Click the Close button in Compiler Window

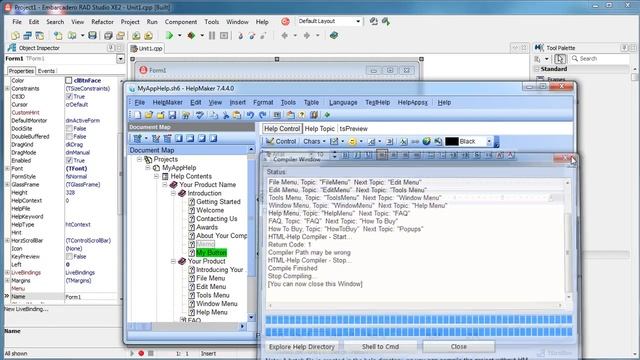[x=459, y=347]
